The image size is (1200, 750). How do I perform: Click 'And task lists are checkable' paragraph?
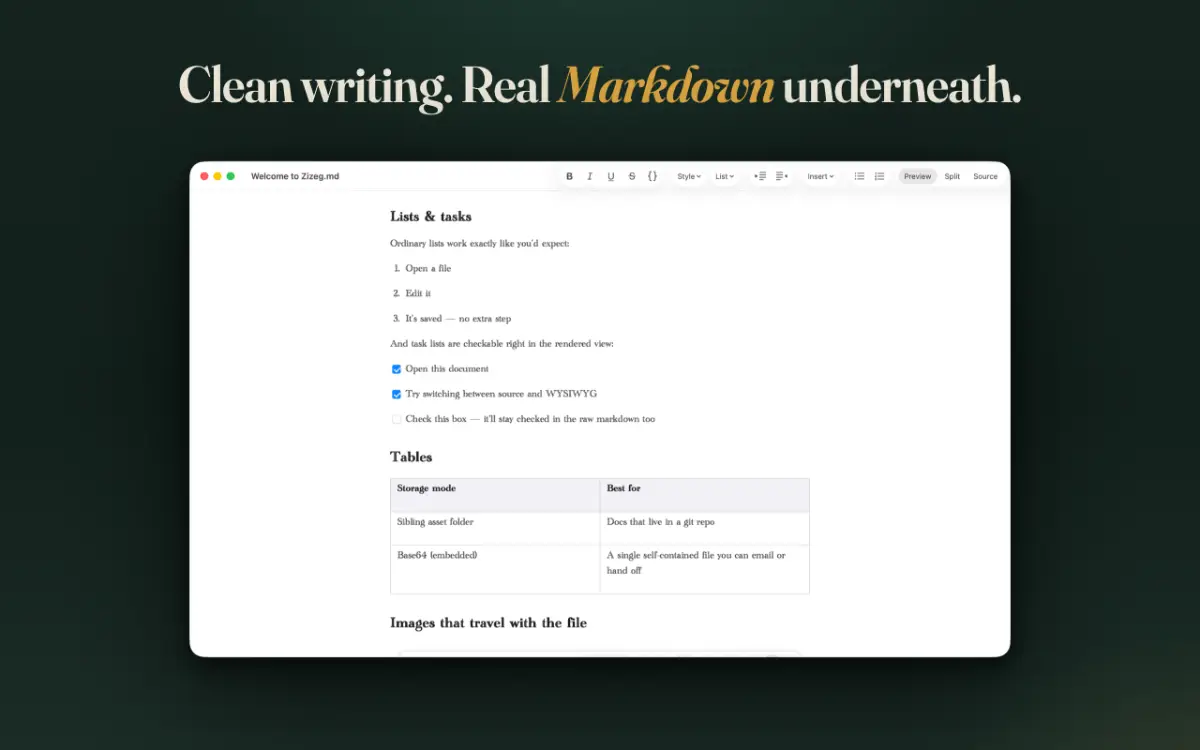pyautogui.click(x=502, y=343)
